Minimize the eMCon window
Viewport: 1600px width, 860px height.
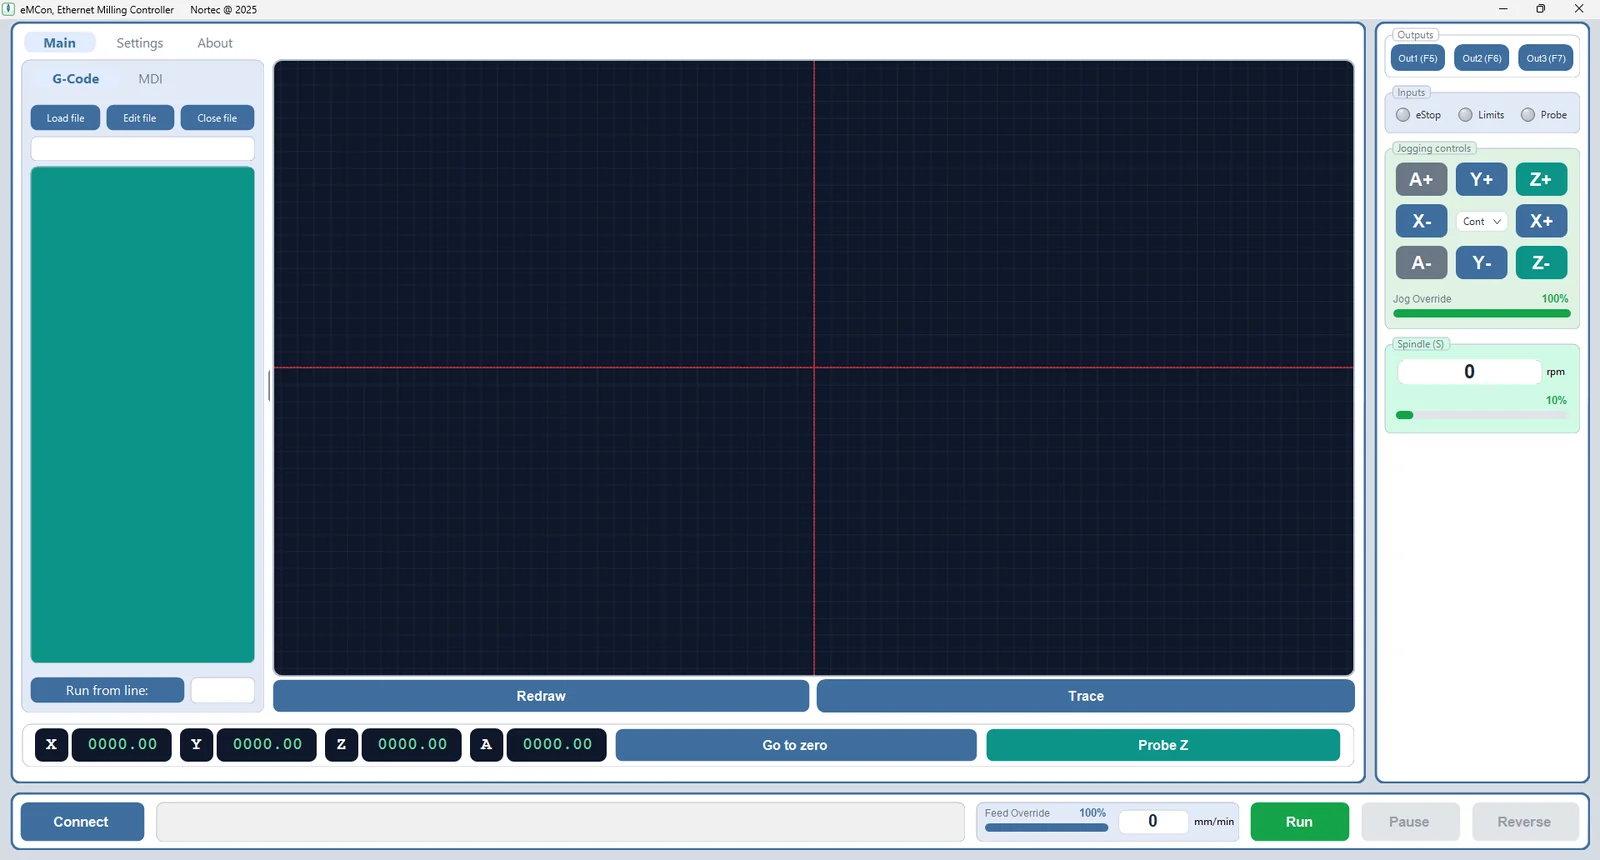(1503, 9)
